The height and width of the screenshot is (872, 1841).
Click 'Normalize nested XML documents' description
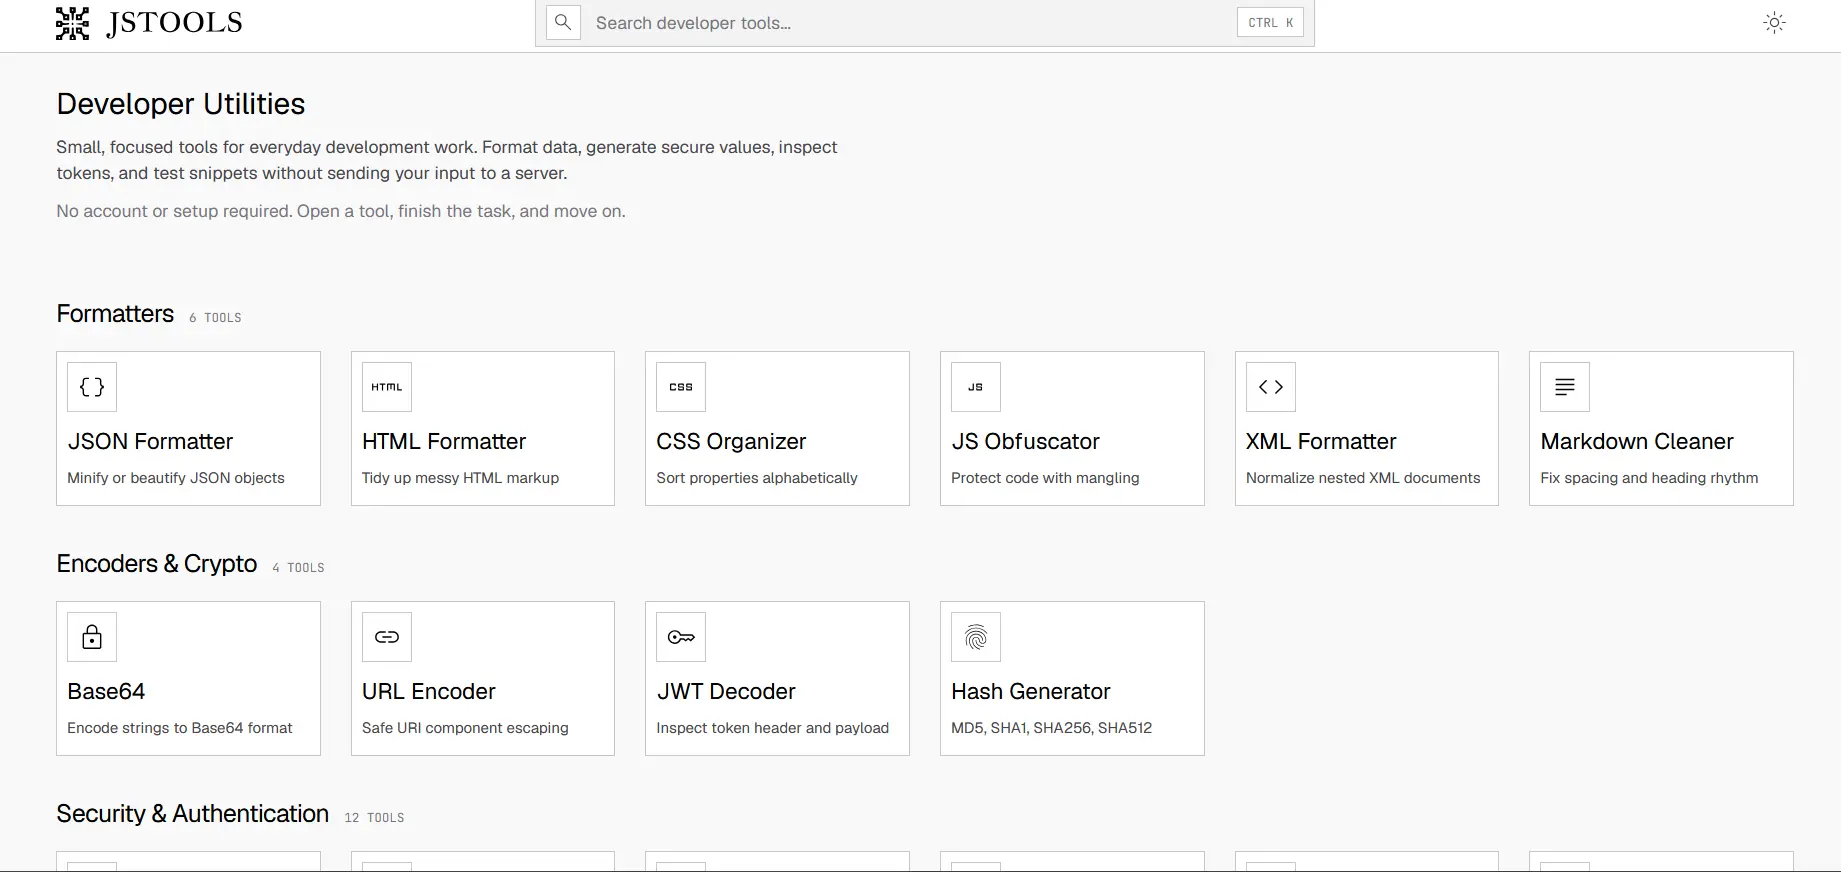click(x=1363, y=478)
